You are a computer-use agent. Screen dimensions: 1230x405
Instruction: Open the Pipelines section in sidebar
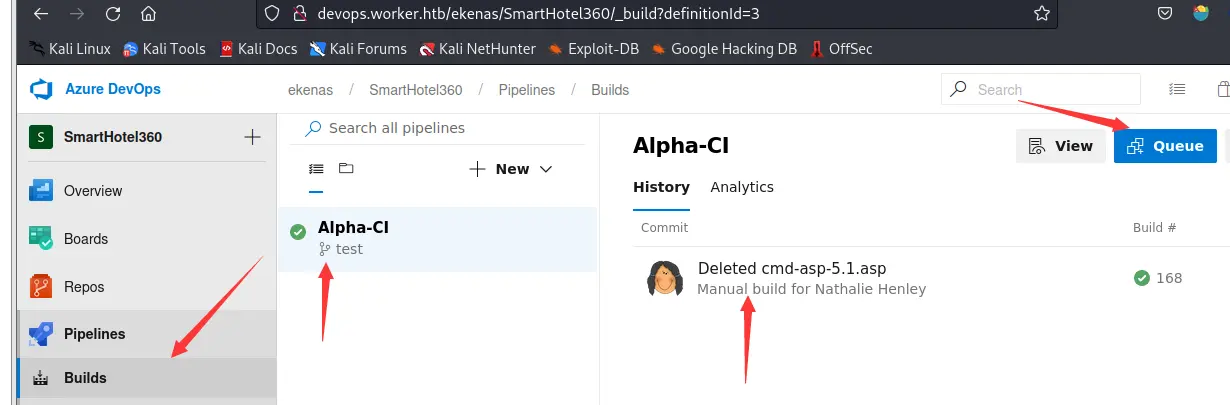[94, 333]
